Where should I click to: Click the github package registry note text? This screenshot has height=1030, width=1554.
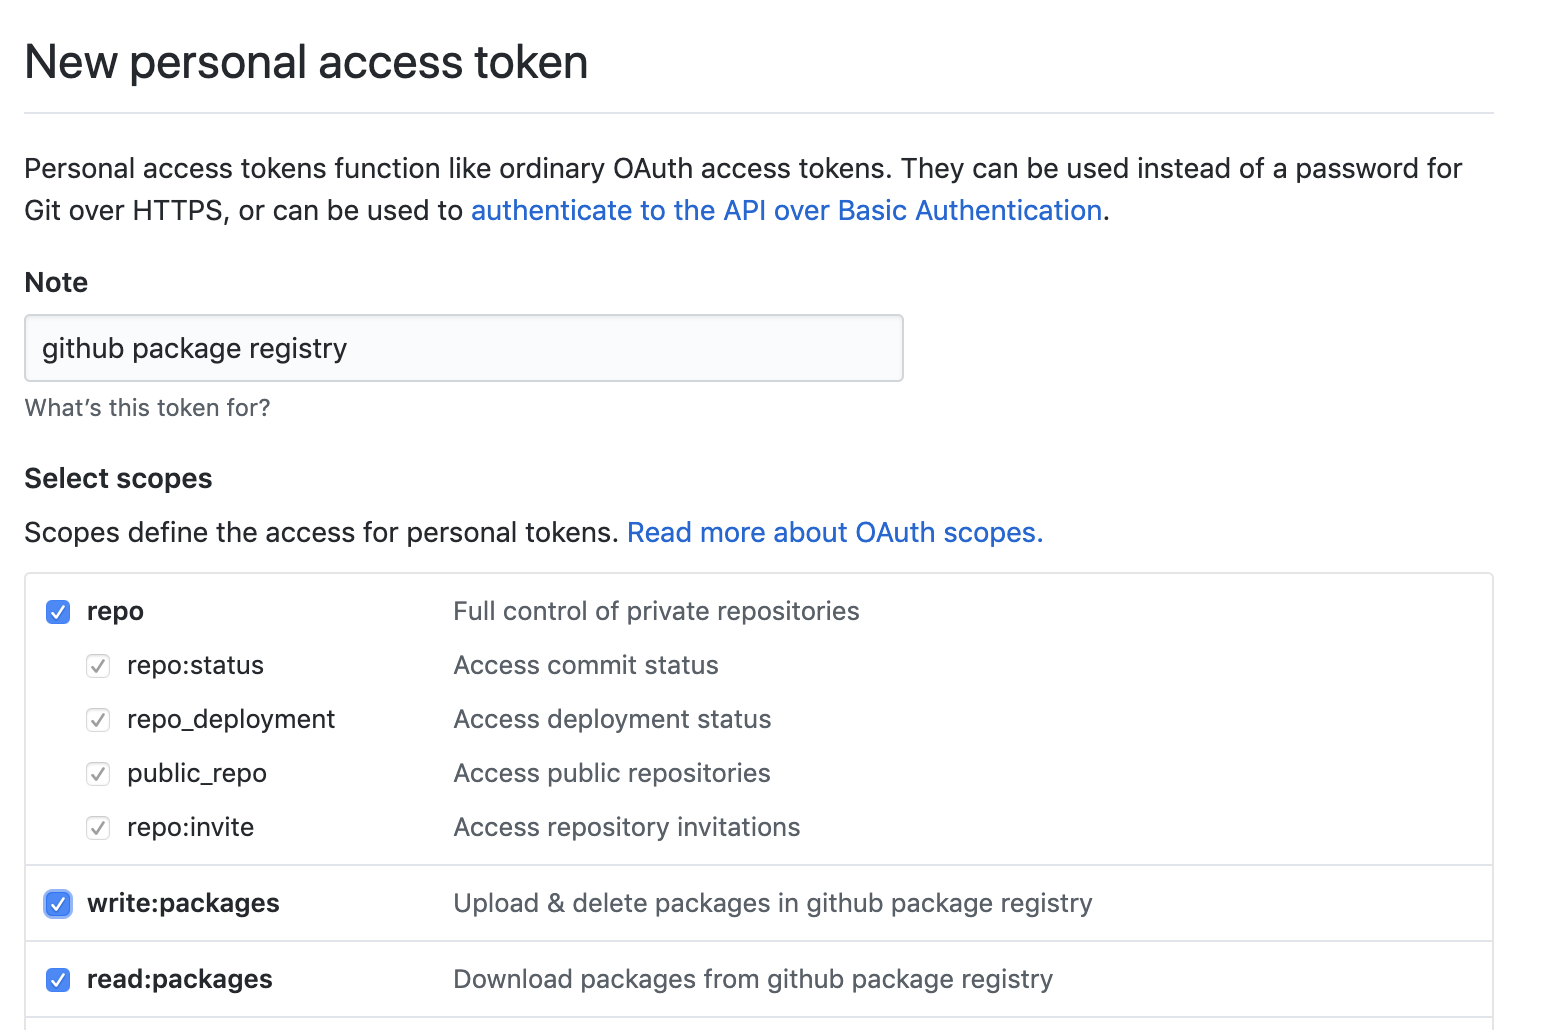[x=193, y=348]
